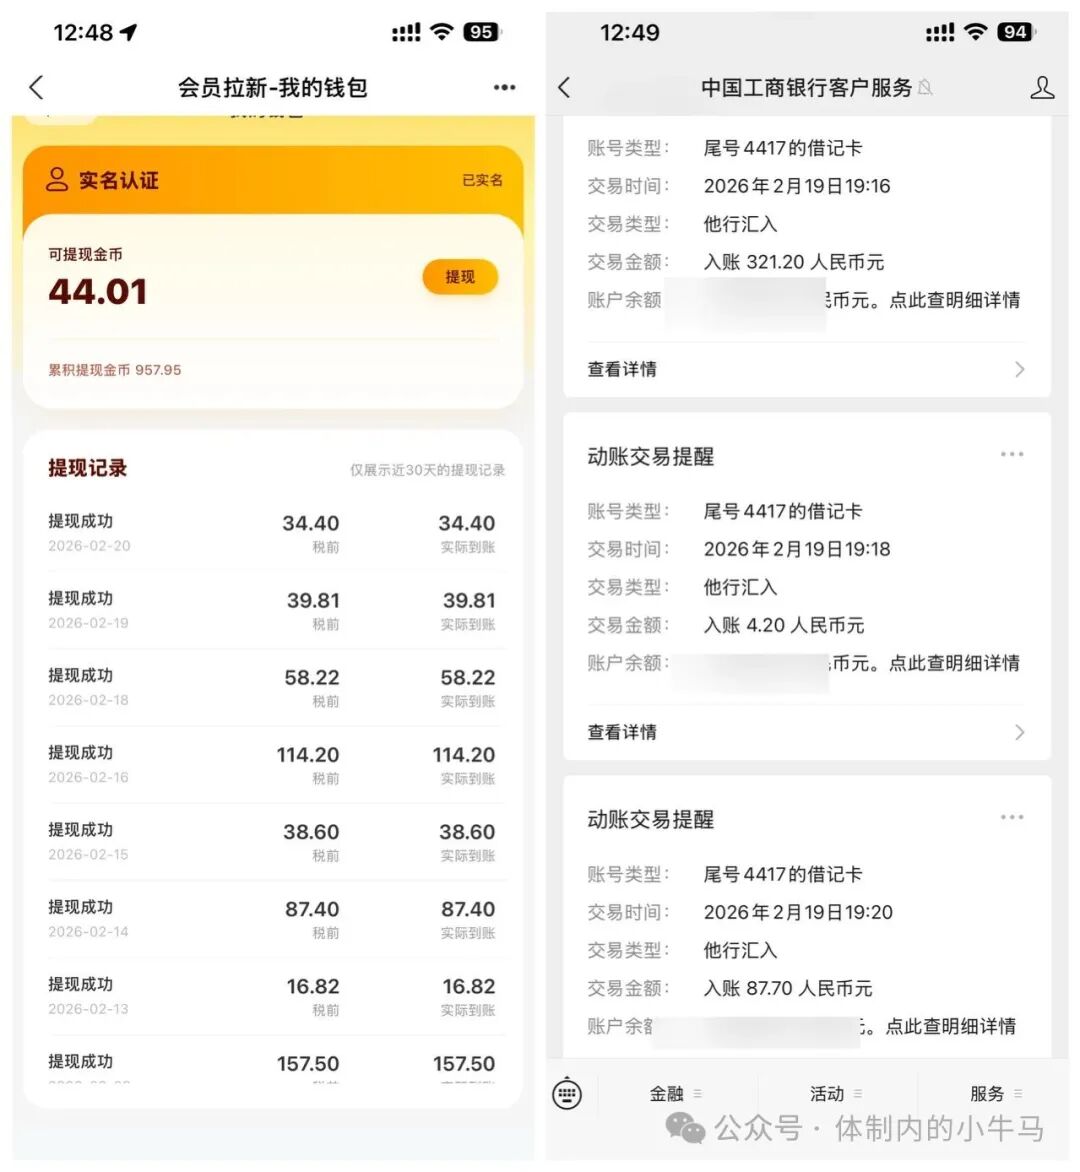Select the 2026-02-19 withdrawal record

click(x=273, y=611)
